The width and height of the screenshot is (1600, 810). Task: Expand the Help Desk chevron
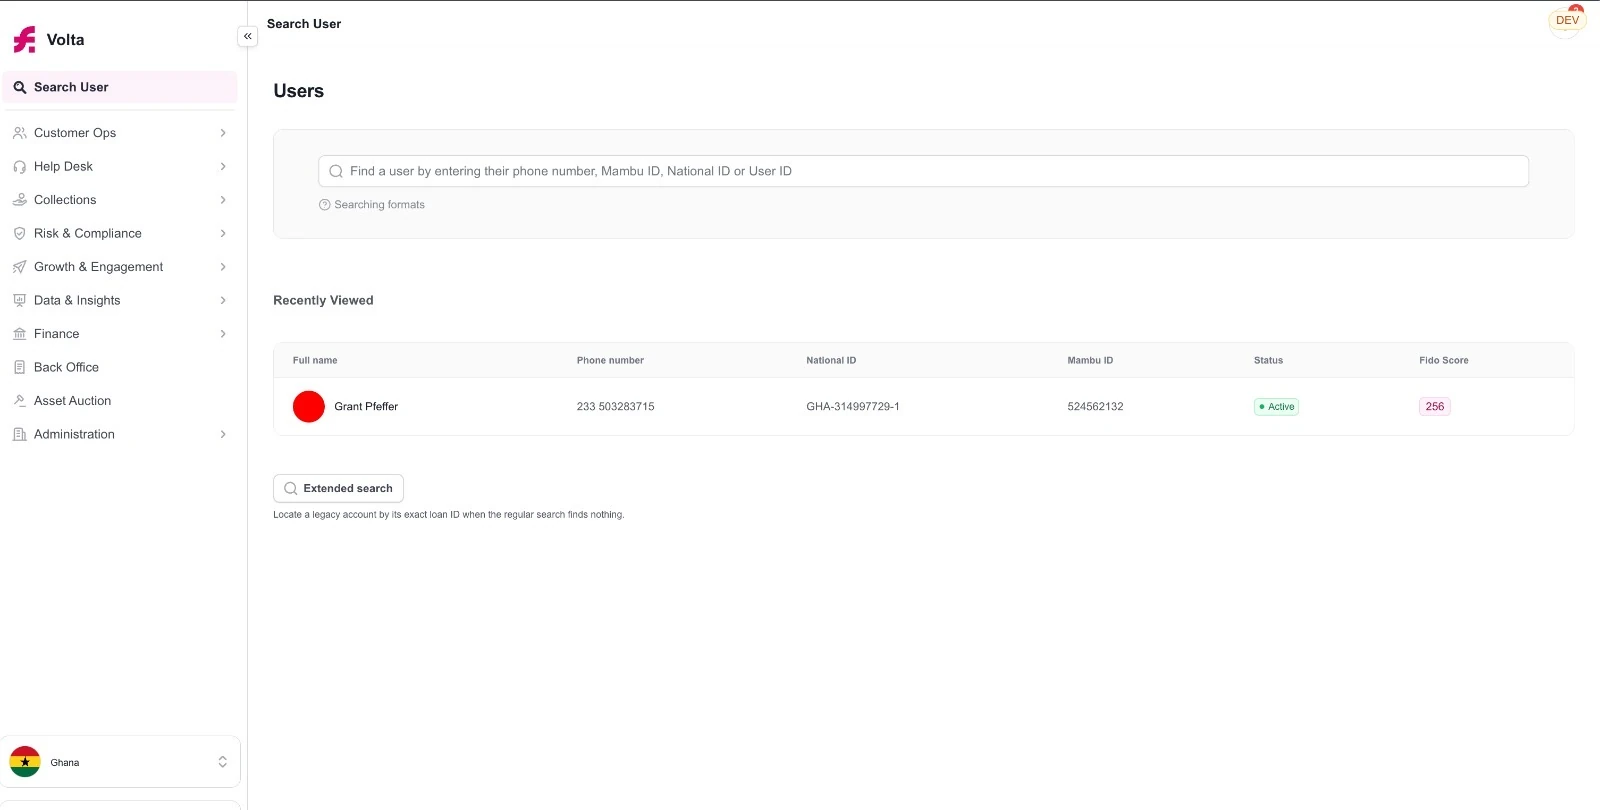tap(223, 167)
